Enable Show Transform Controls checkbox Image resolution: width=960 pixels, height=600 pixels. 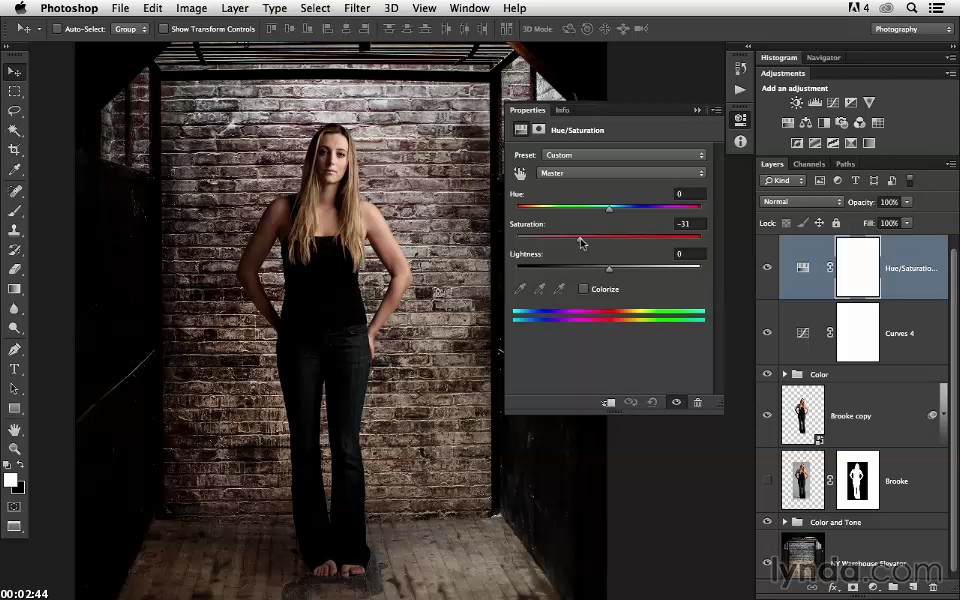pos(163,29)
